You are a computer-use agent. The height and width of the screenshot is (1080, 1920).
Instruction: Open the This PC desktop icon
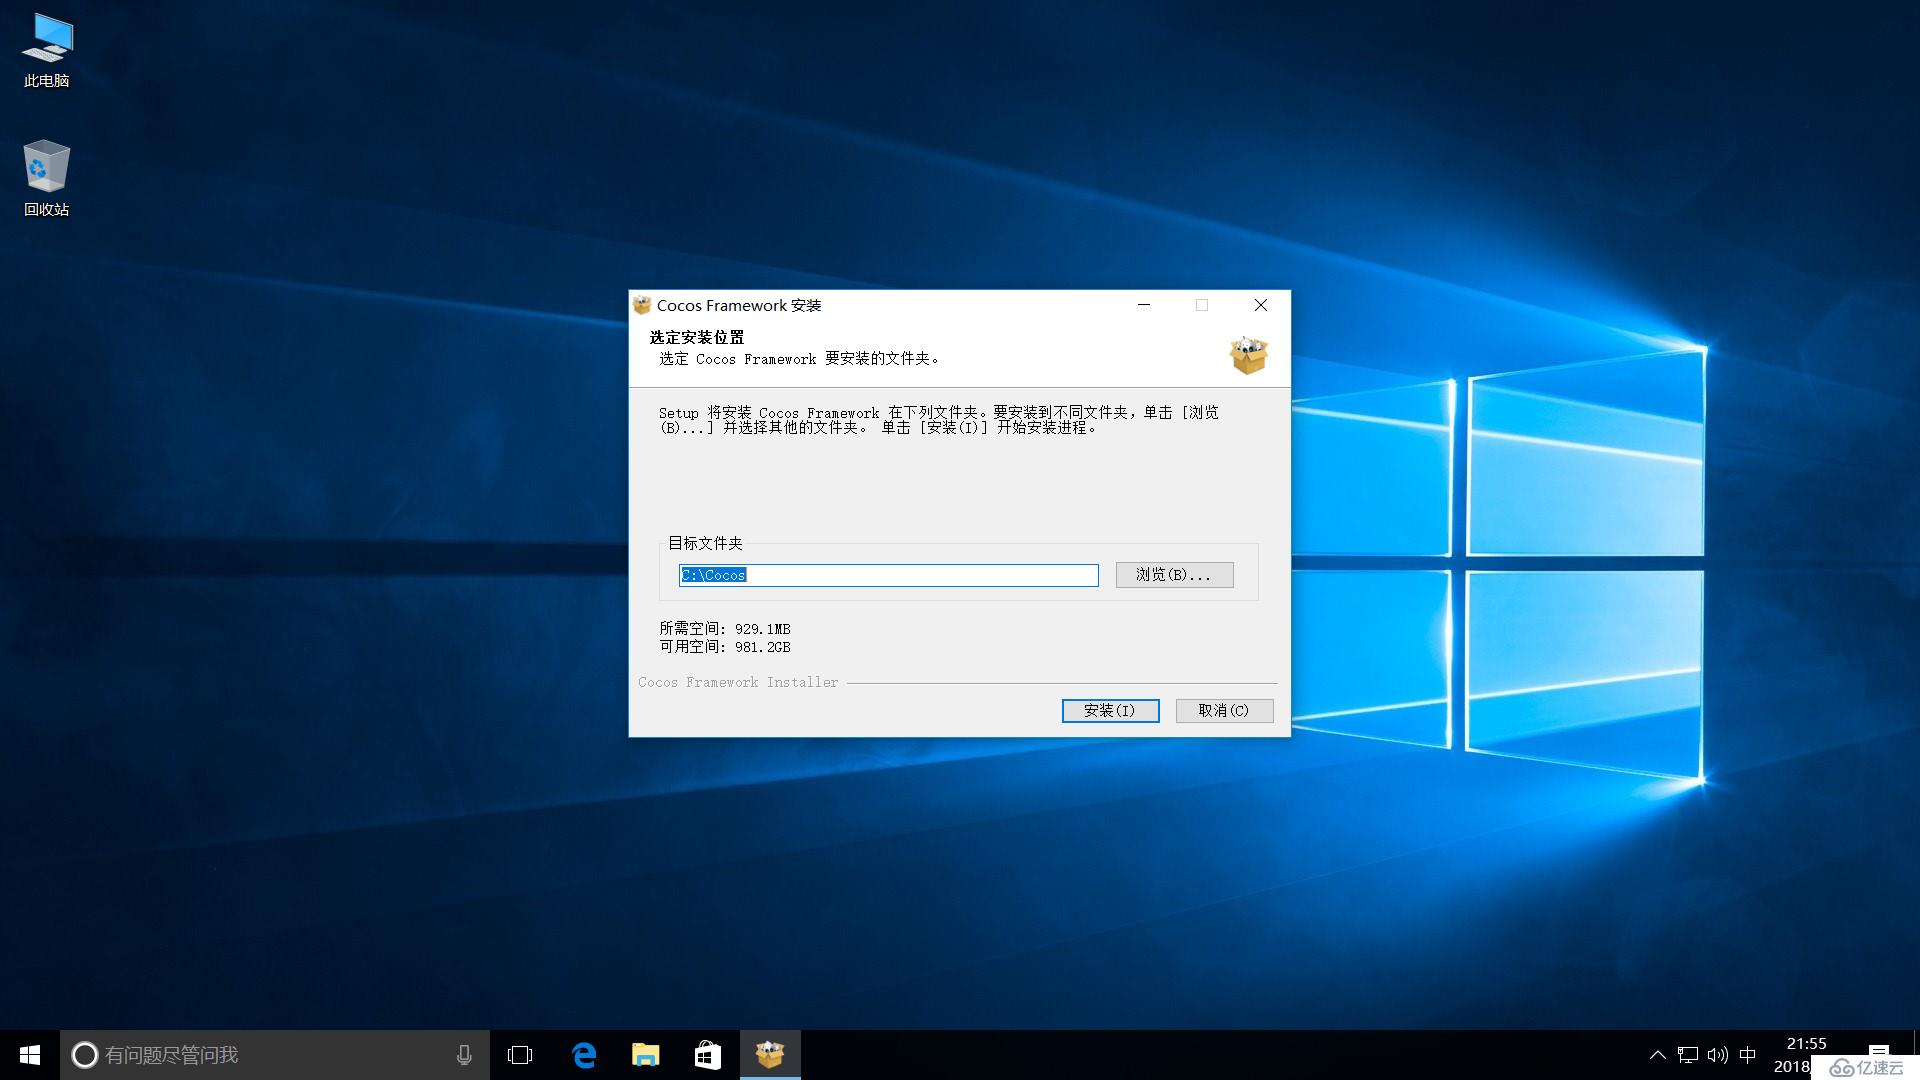[47, 52]
